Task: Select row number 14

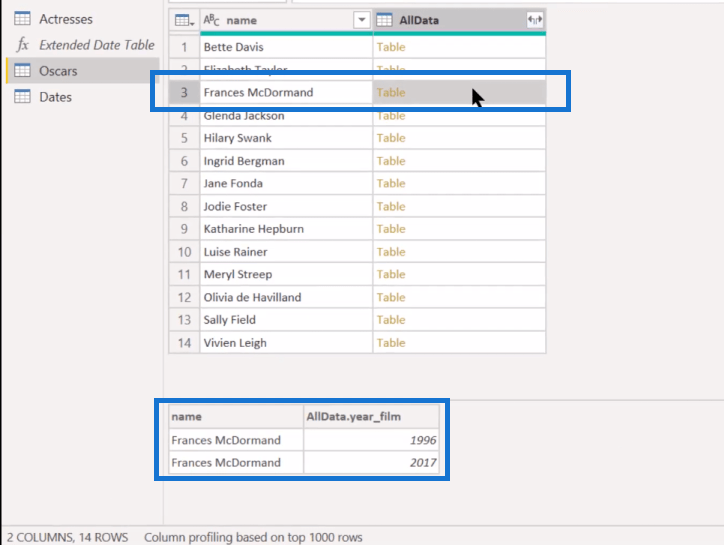Action: [x=184, y=343]
